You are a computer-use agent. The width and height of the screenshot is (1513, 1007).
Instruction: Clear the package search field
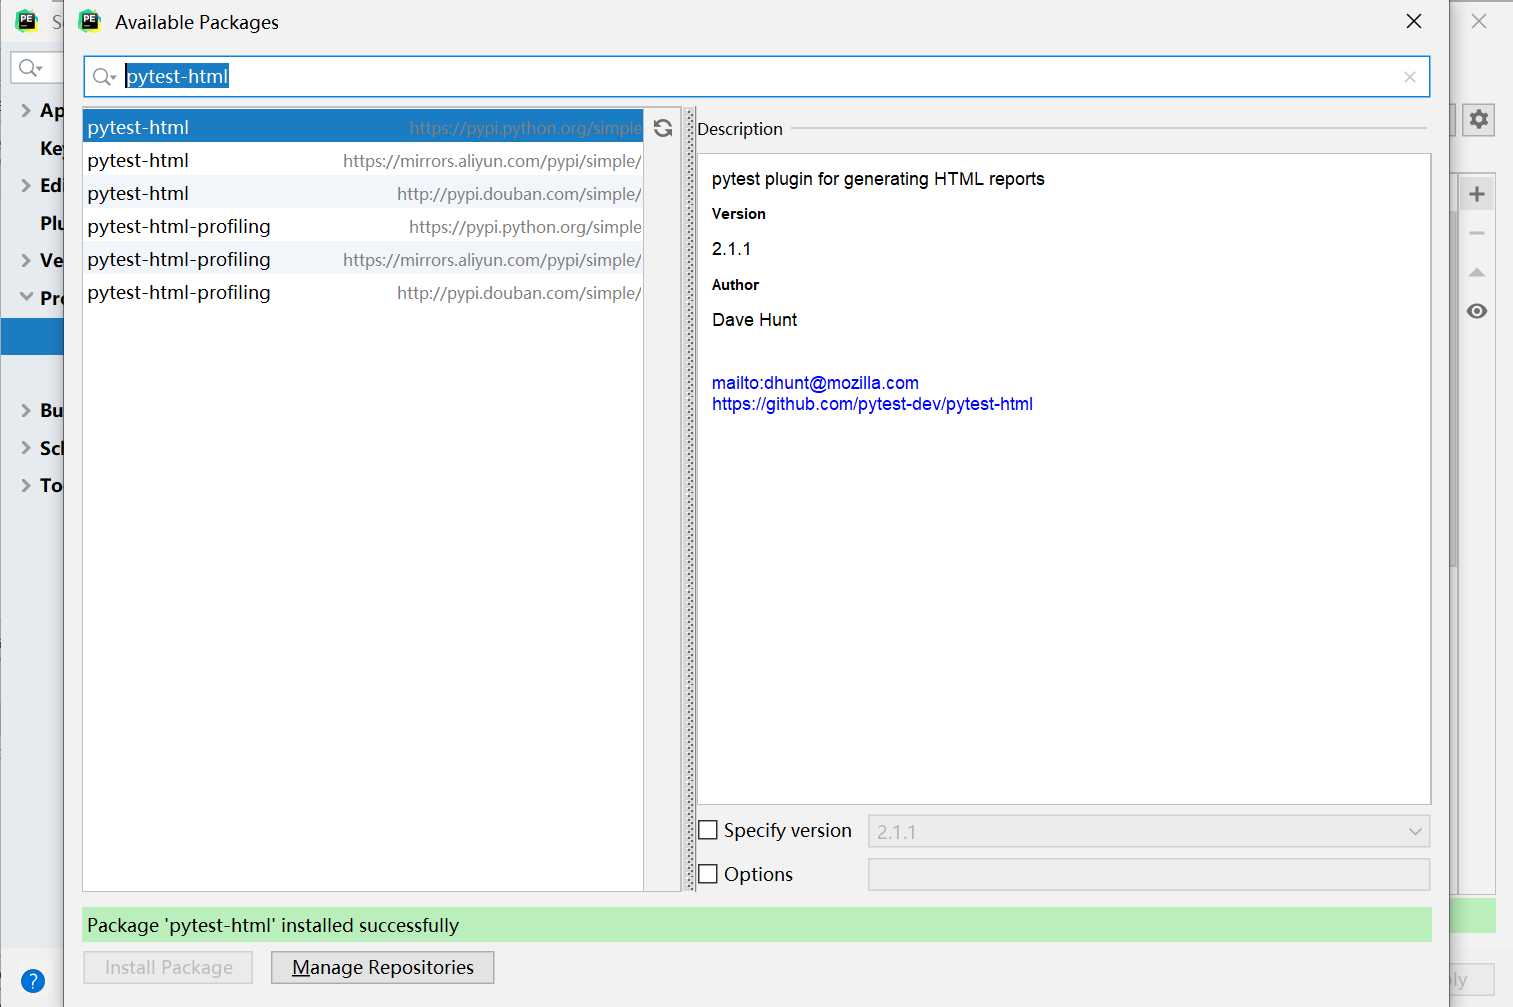pyautogui.click(x=1409, y=77)
